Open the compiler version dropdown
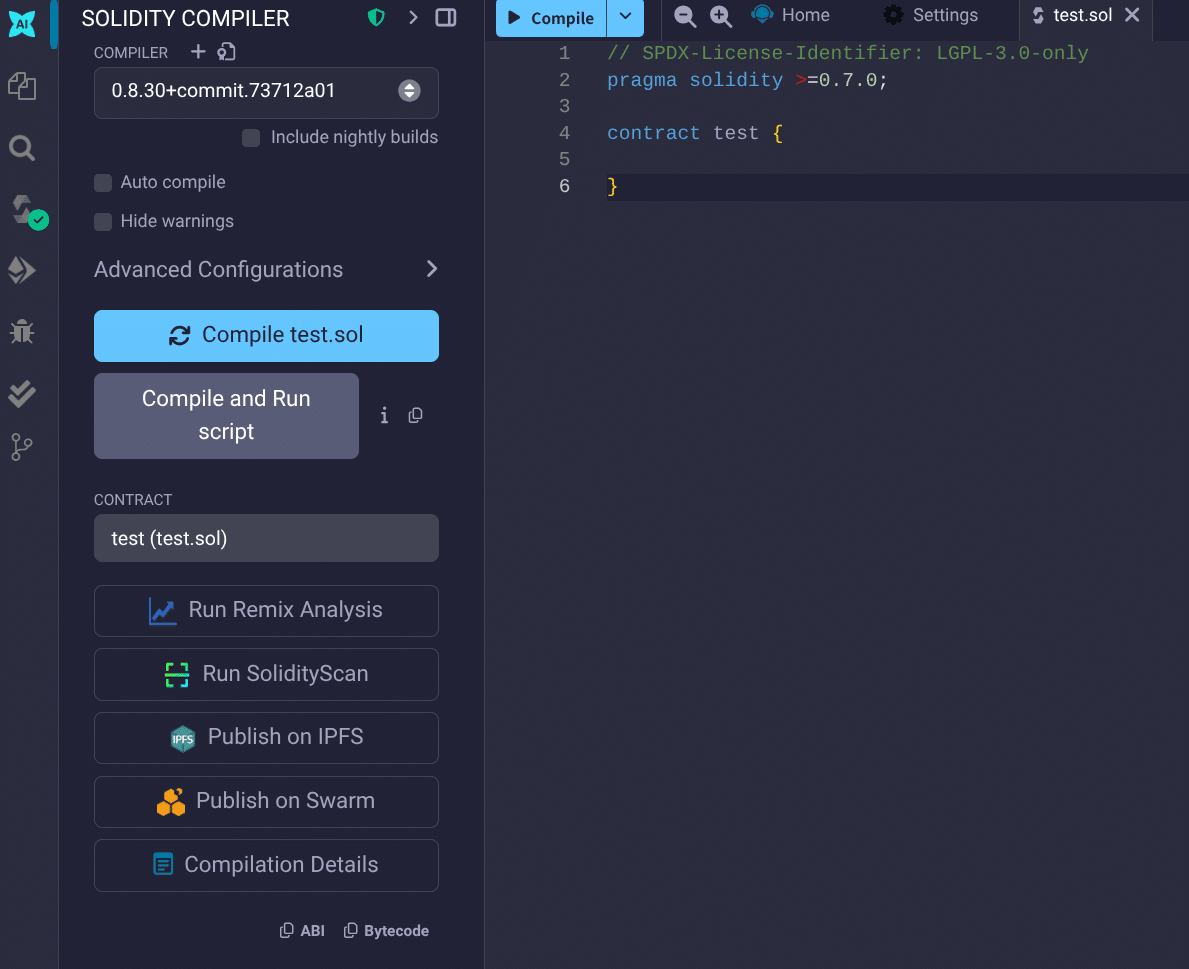The width and height of the screenshot is (1189, 969). click(x=409, y=91)
